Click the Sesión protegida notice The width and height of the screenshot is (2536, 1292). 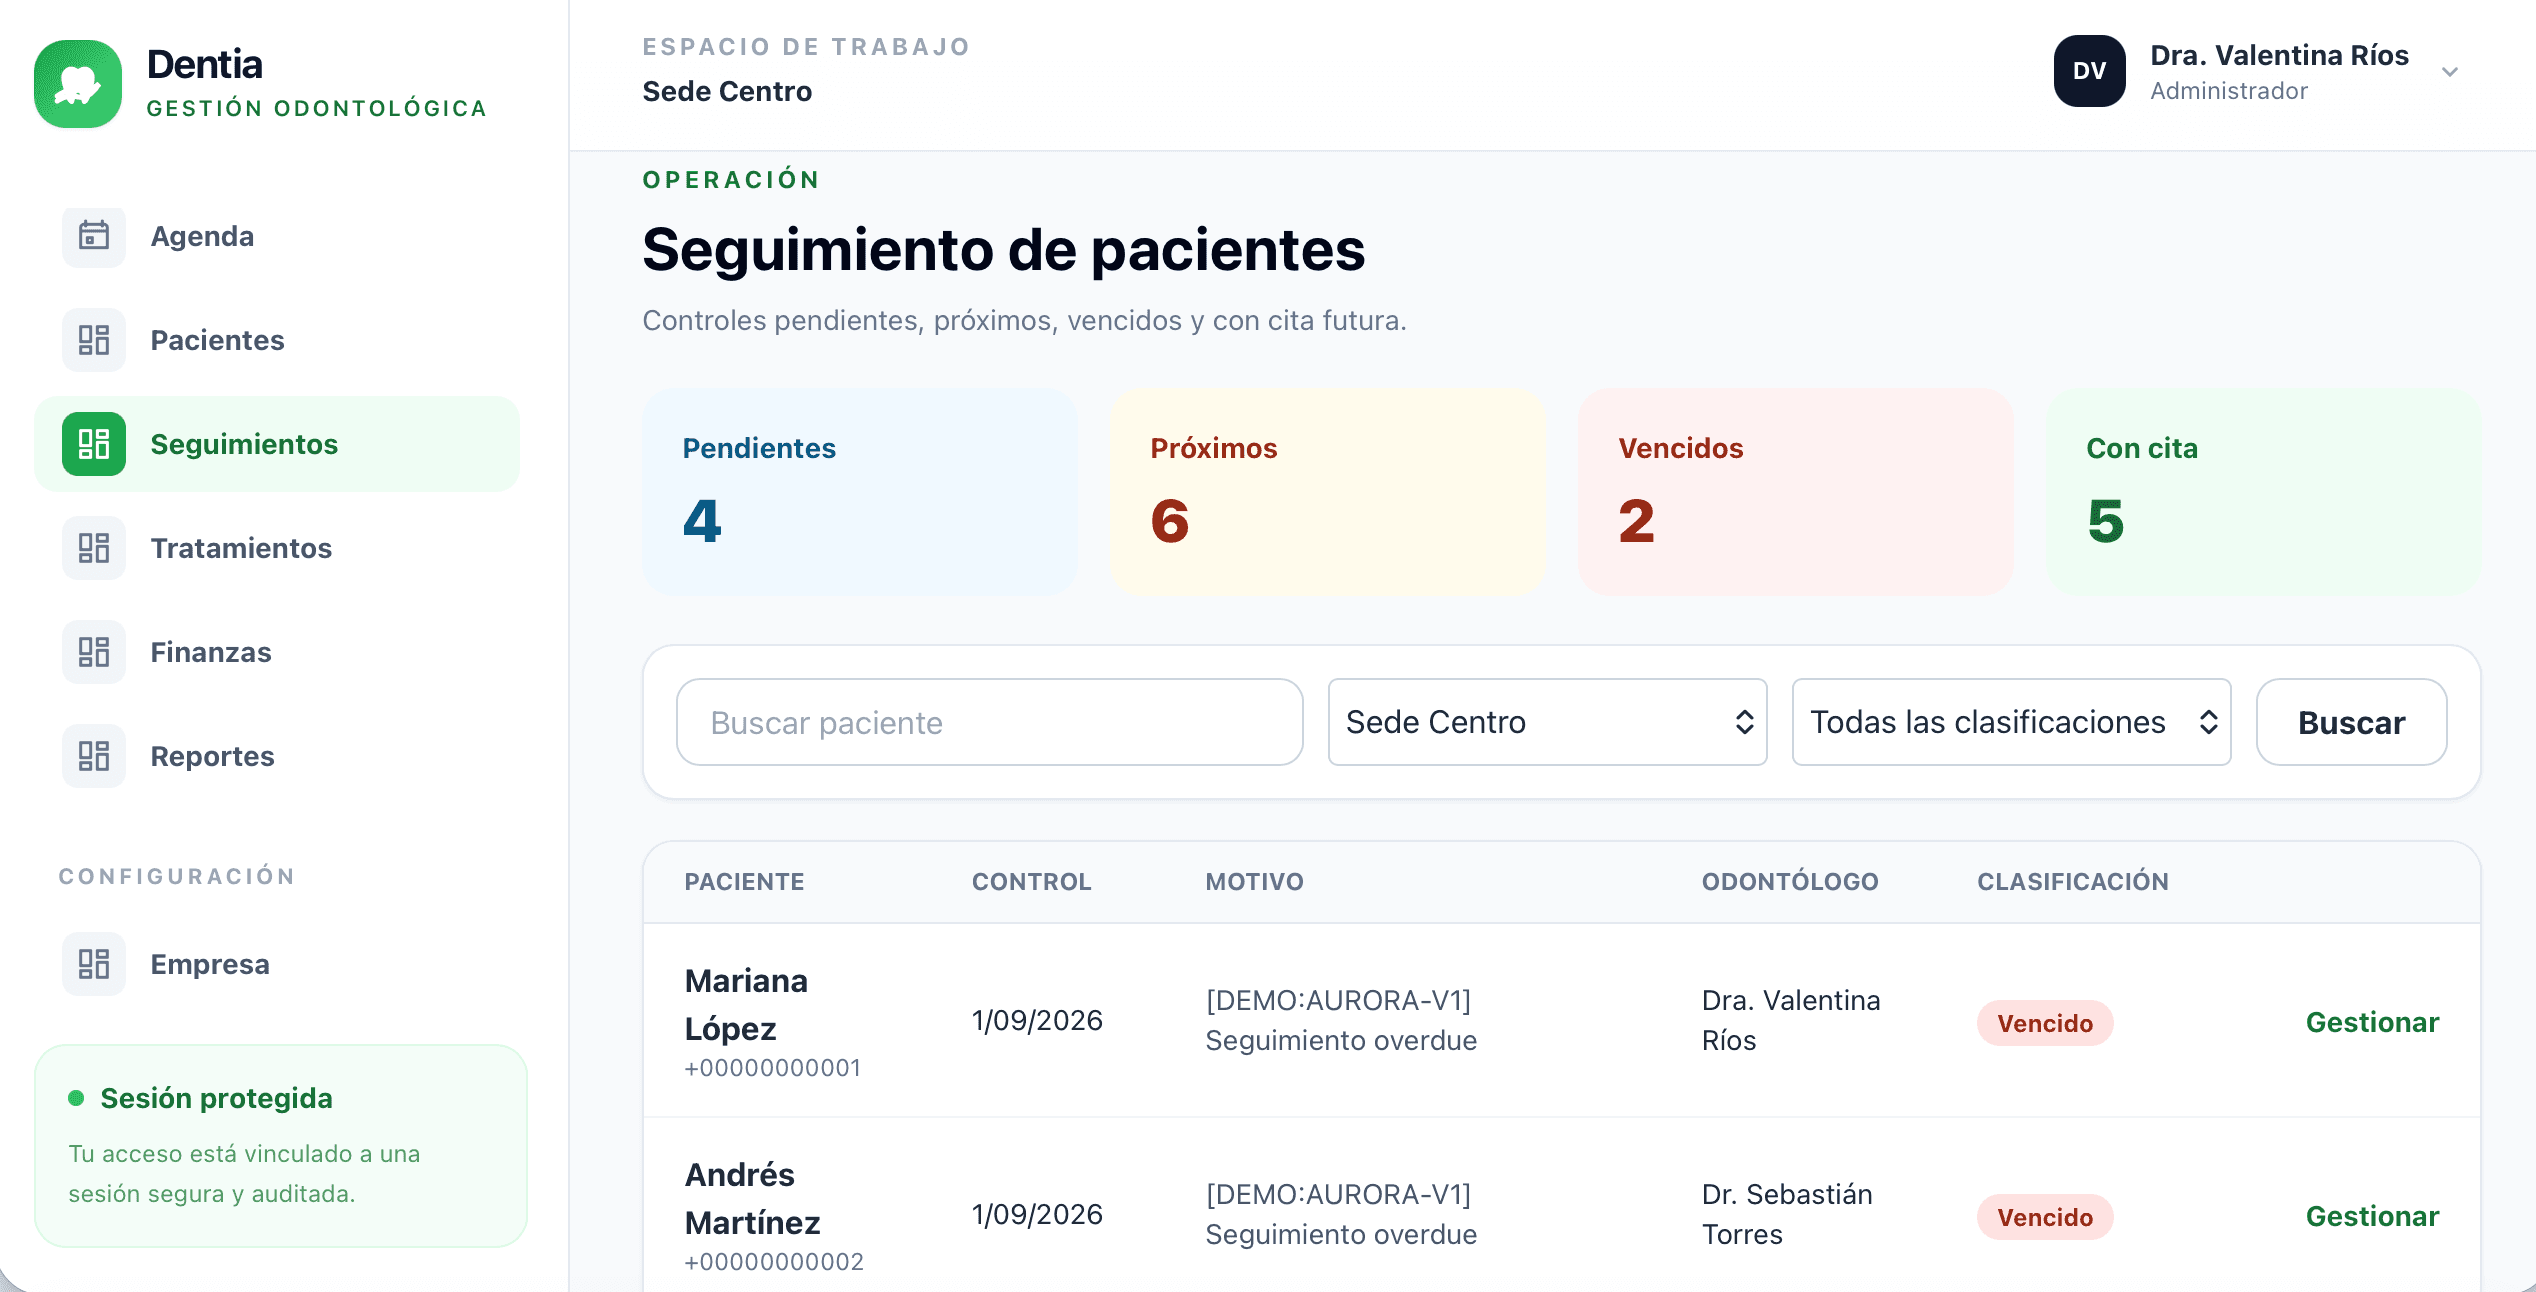(x=281, y=1146)
